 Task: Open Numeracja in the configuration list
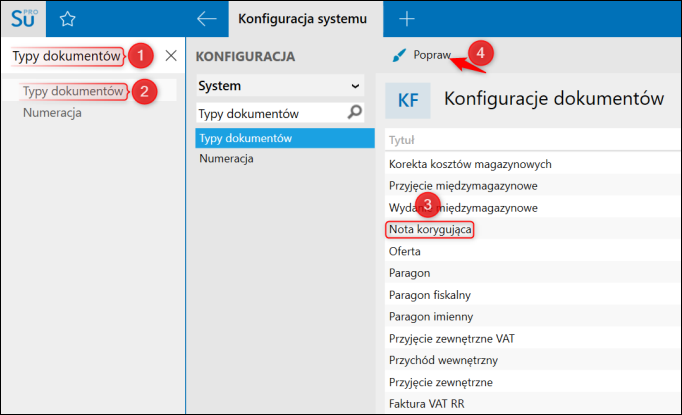coord(226,158)
